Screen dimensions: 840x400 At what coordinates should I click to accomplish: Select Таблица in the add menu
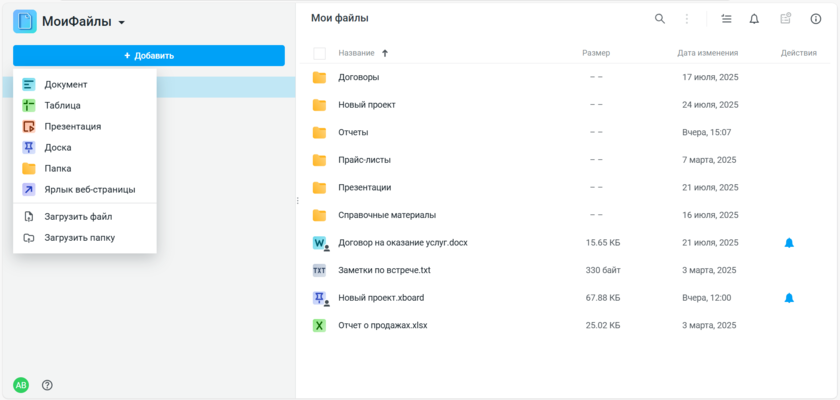pos(62,106)
